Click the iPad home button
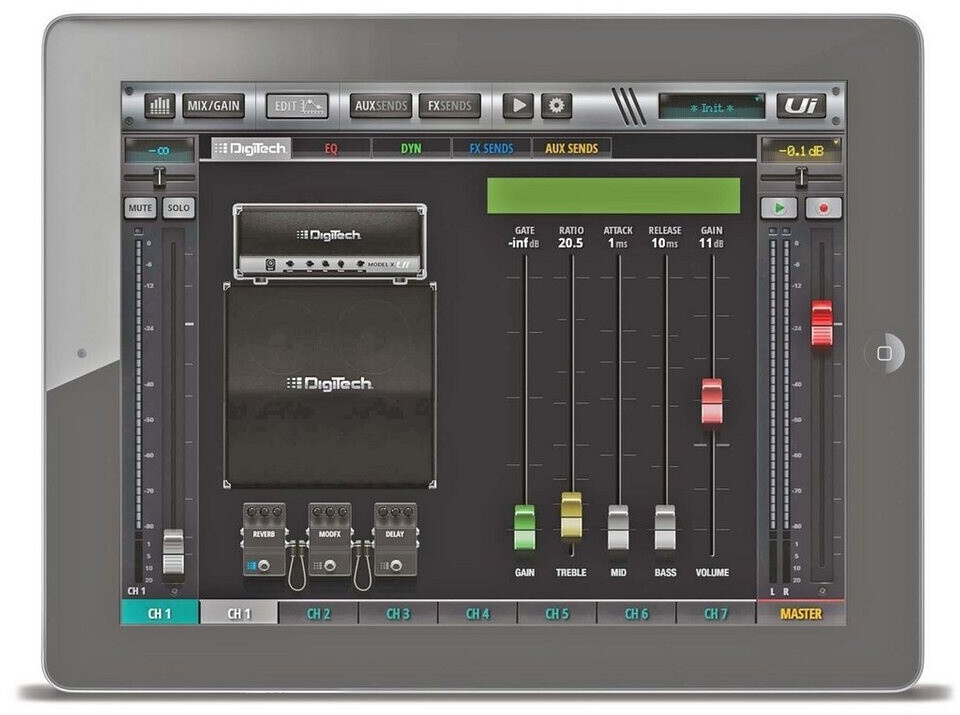960x715 pixels. point(884,353)
